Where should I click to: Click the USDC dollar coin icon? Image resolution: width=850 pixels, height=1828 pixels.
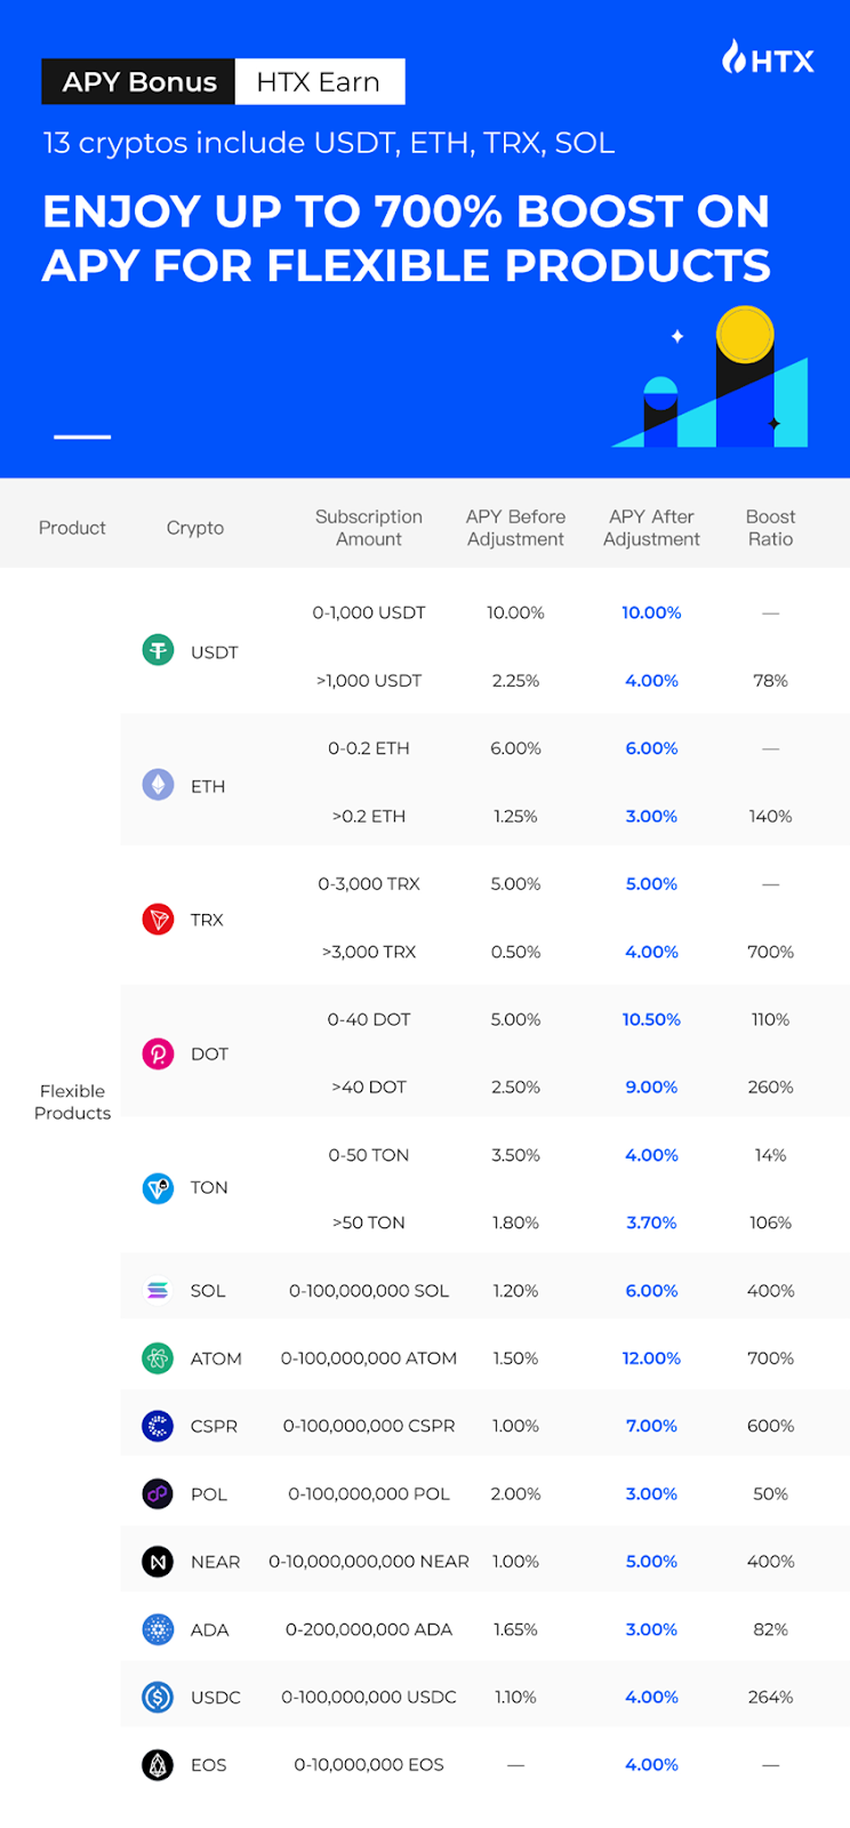[x=158, y=1697]
